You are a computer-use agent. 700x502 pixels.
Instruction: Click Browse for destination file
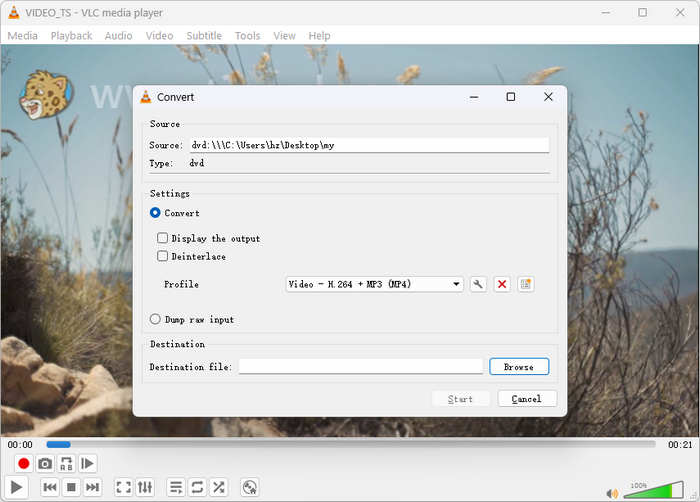tap(519, 367)
